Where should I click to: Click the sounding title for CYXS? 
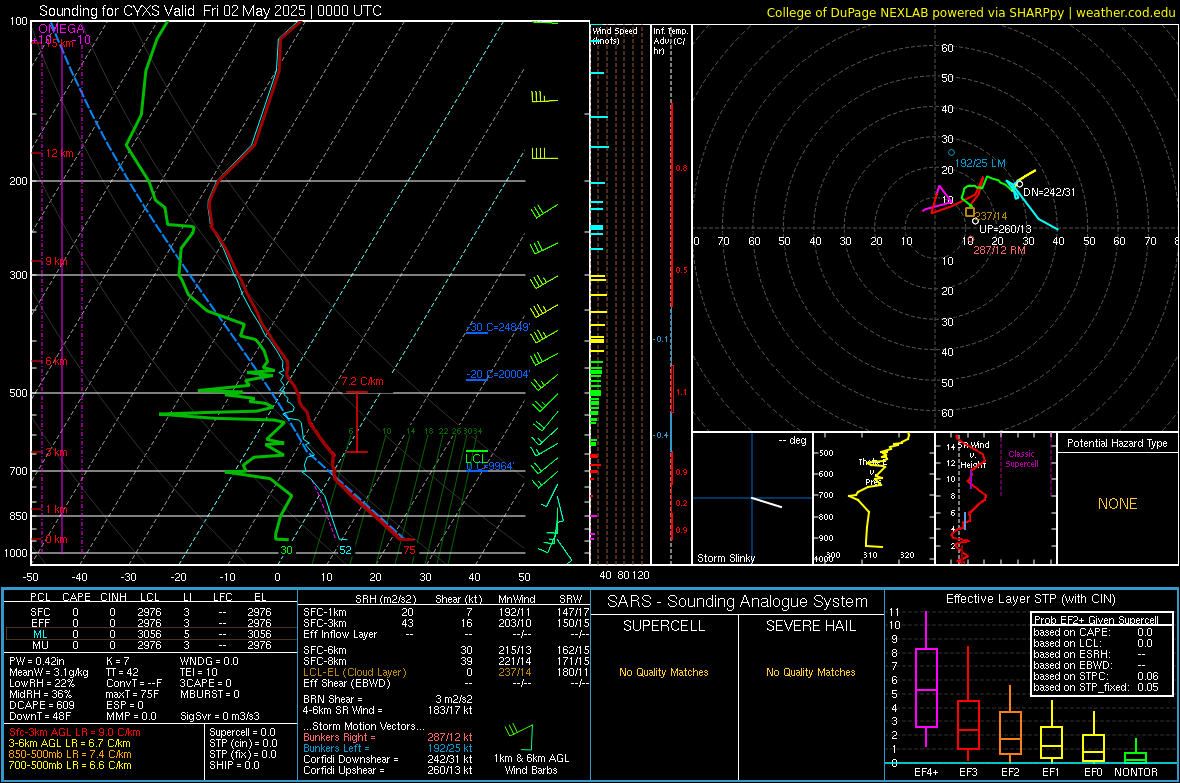click(x=210, y=11)
